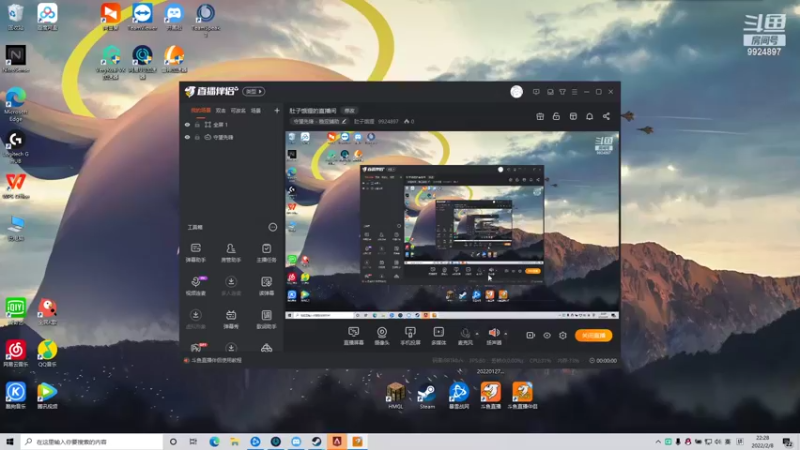This screenshot has width=800, height=450.
Task: Add a 直播屏幕 screen capture source
Action: coord(353,336)
